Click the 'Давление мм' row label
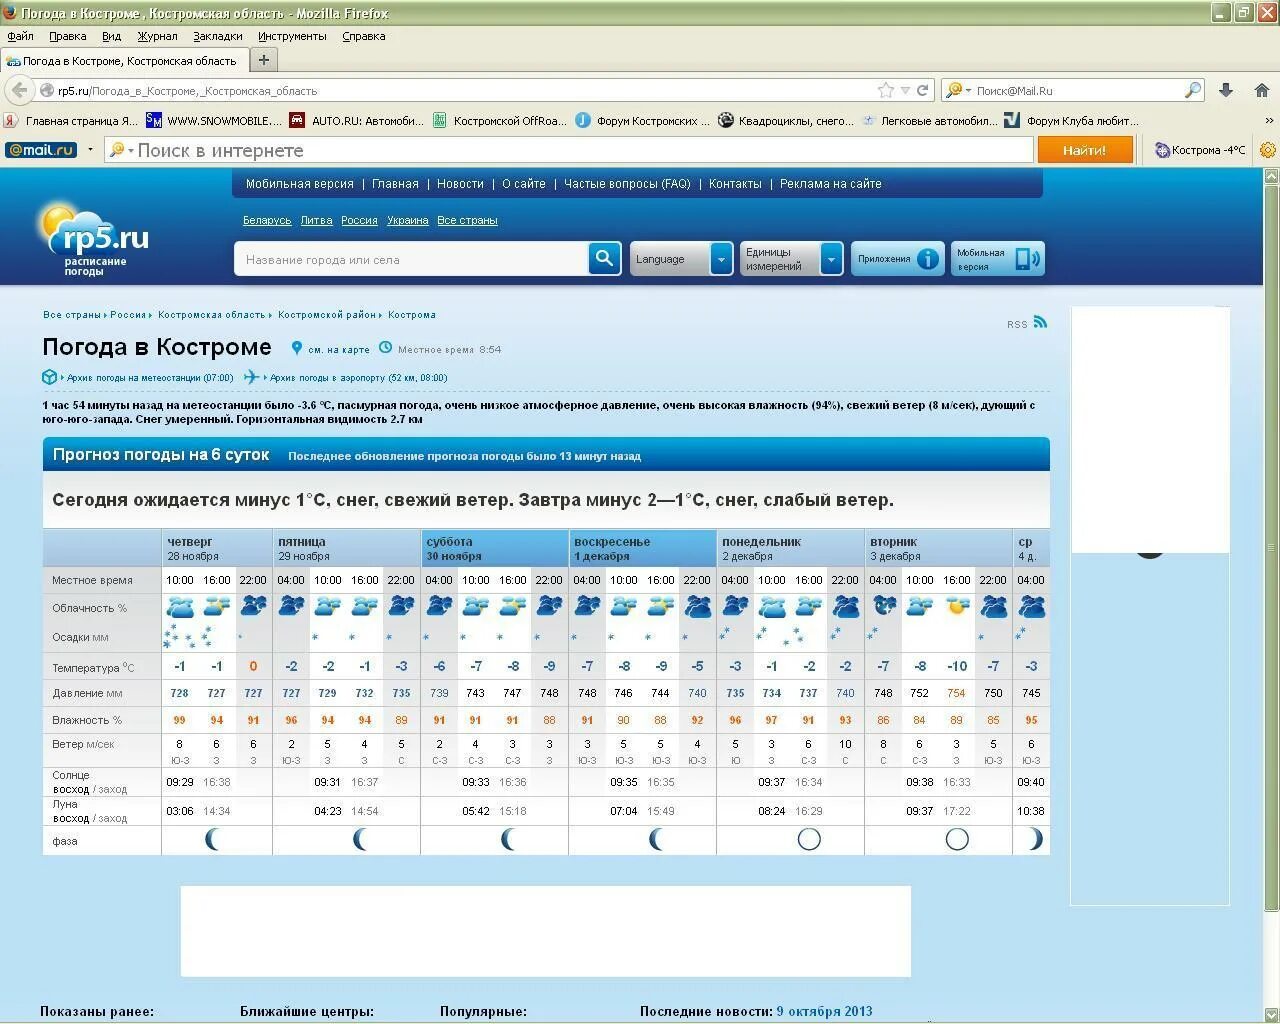Screen dimensions: 1280x1024 [87, 694]
